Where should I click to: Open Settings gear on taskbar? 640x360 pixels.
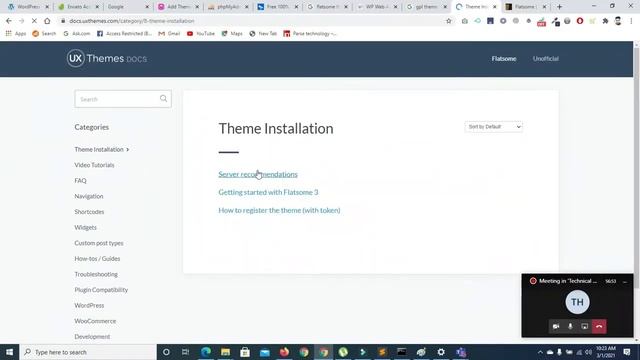pos(441,352)
